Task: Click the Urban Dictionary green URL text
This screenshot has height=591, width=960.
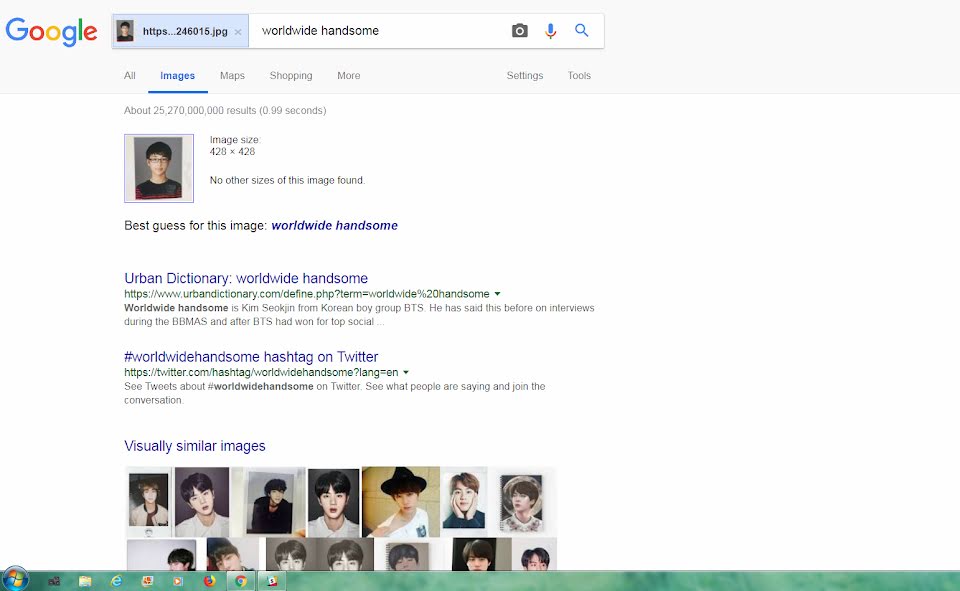Action: coord(307,294)
